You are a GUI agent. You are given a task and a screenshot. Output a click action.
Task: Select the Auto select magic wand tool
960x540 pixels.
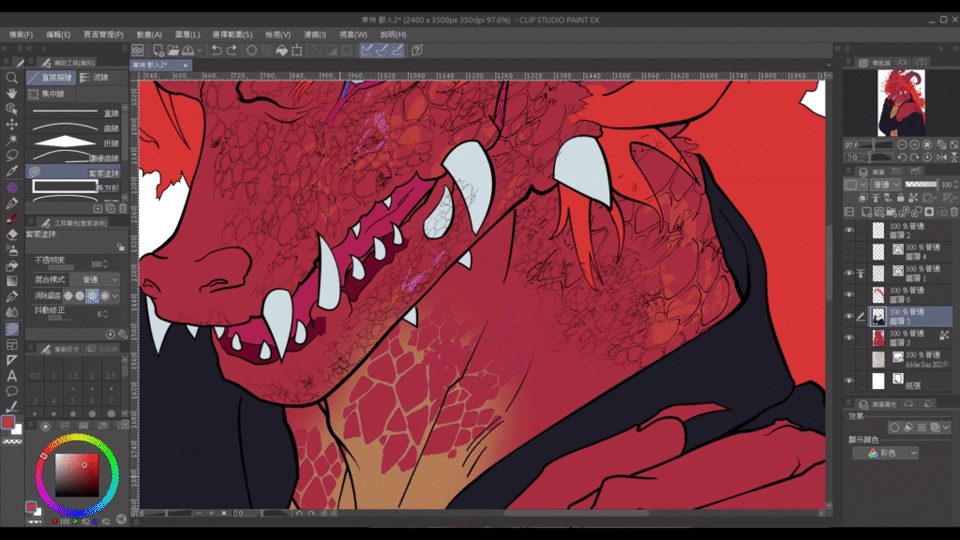click(12, 140)
